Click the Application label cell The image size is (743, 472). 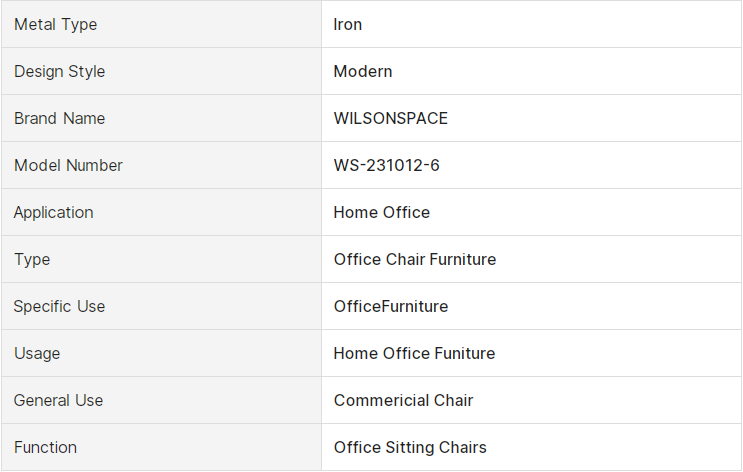(161, 212)
